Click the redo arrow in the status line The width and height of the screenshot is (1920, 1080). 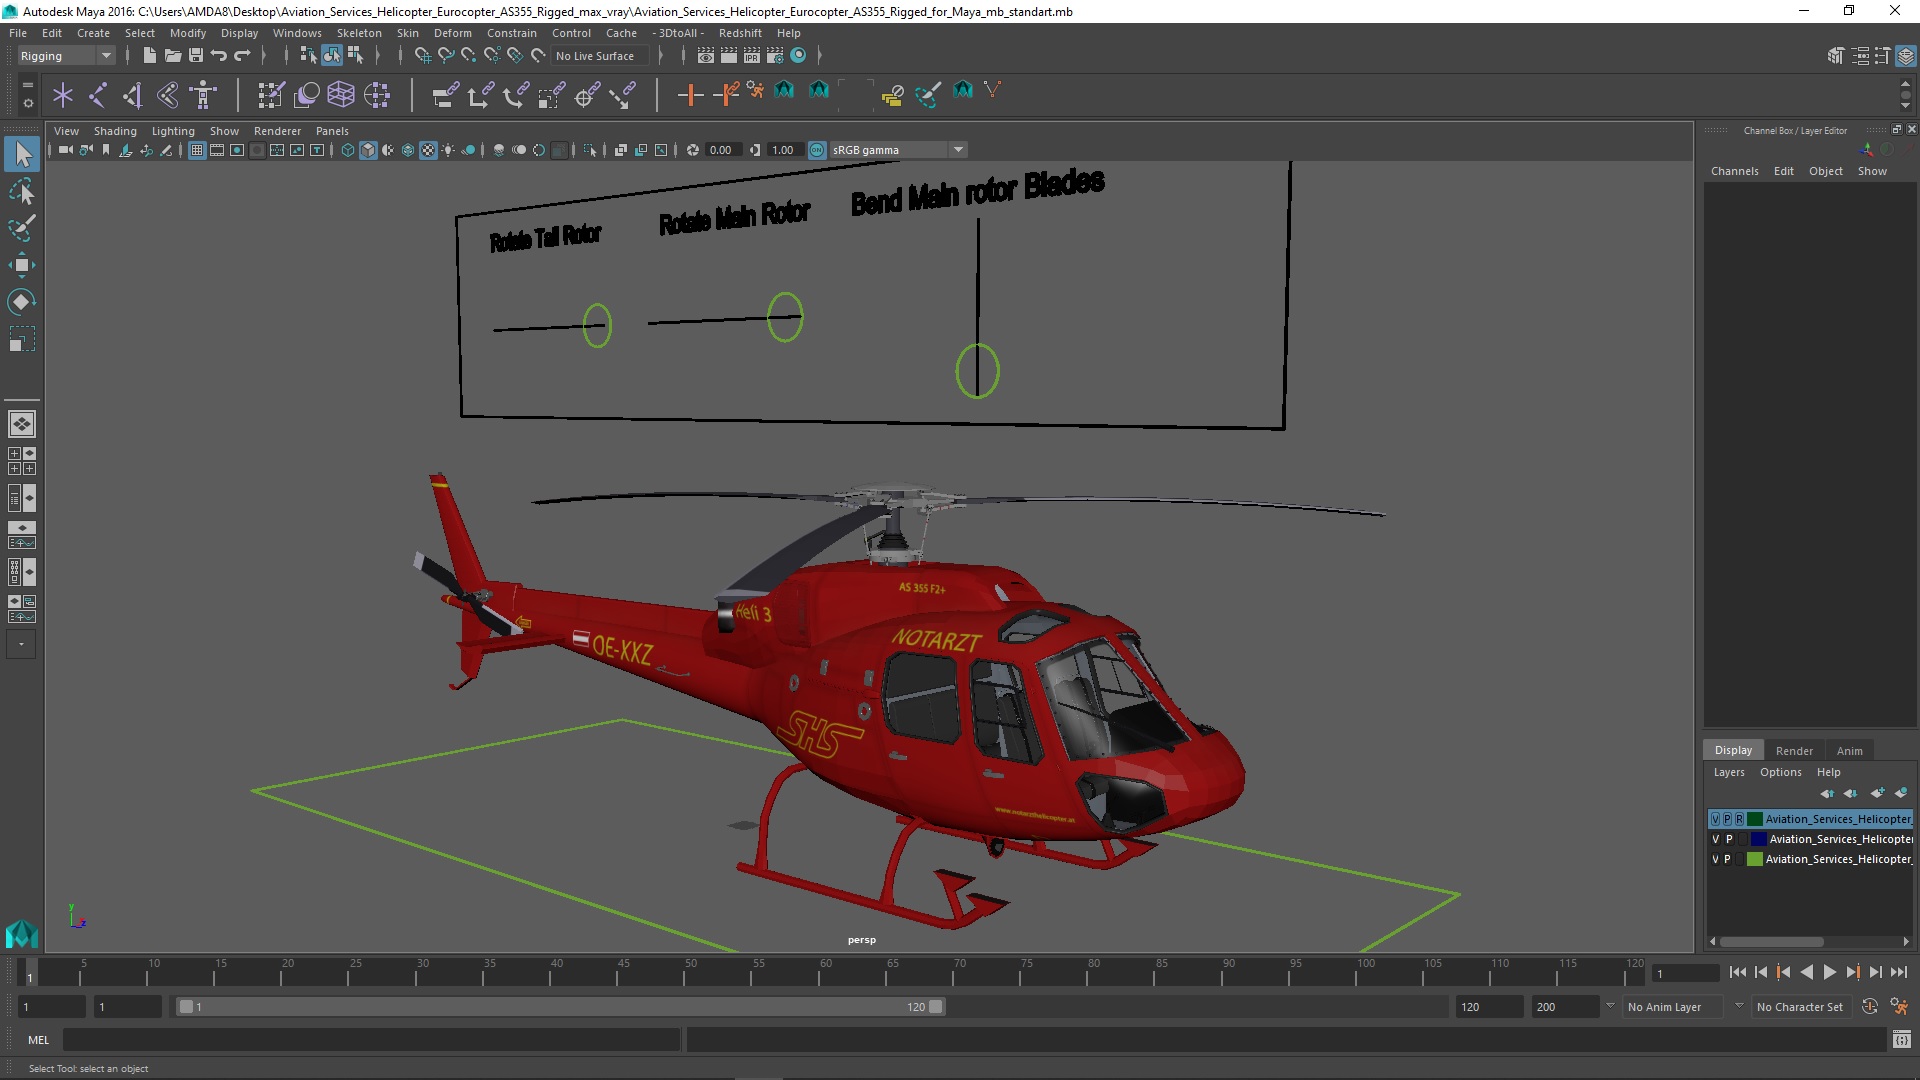click(242, 56)
